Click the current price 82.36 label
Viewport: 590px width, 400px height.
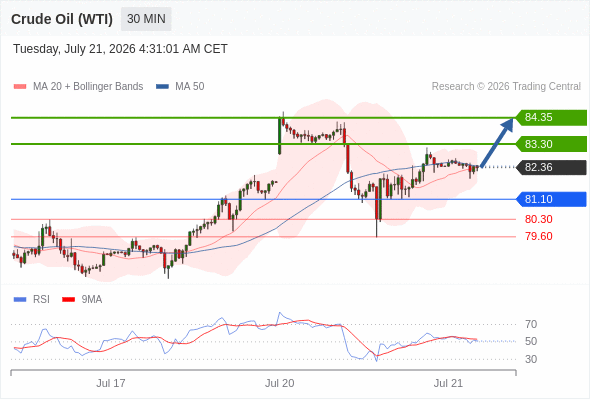pyautogui.click(x=551, y=167)
